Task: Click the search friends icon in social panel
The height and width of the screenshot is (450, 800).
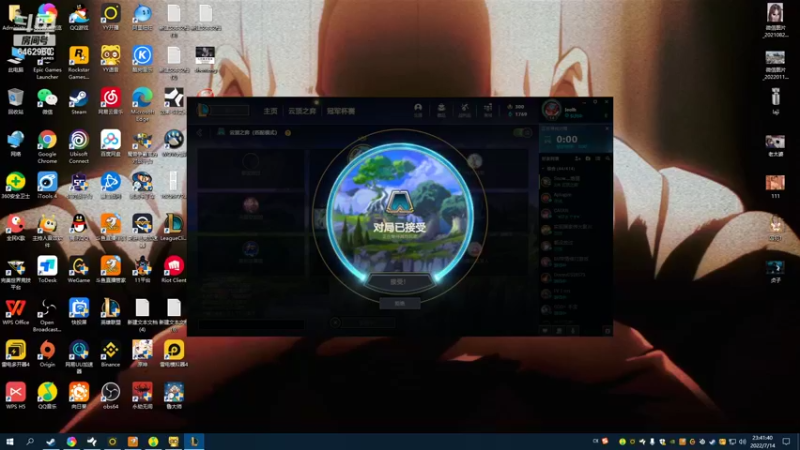Action: pyautogui.click(x=607, y=159)
